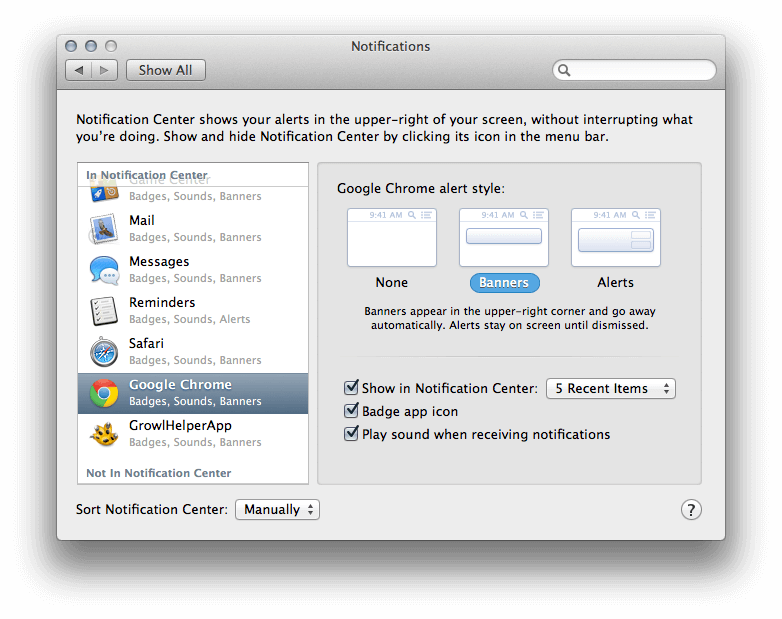Uncheck Show in Notification Center
Screen dimensions: 782x619
[x=351, y=387]
